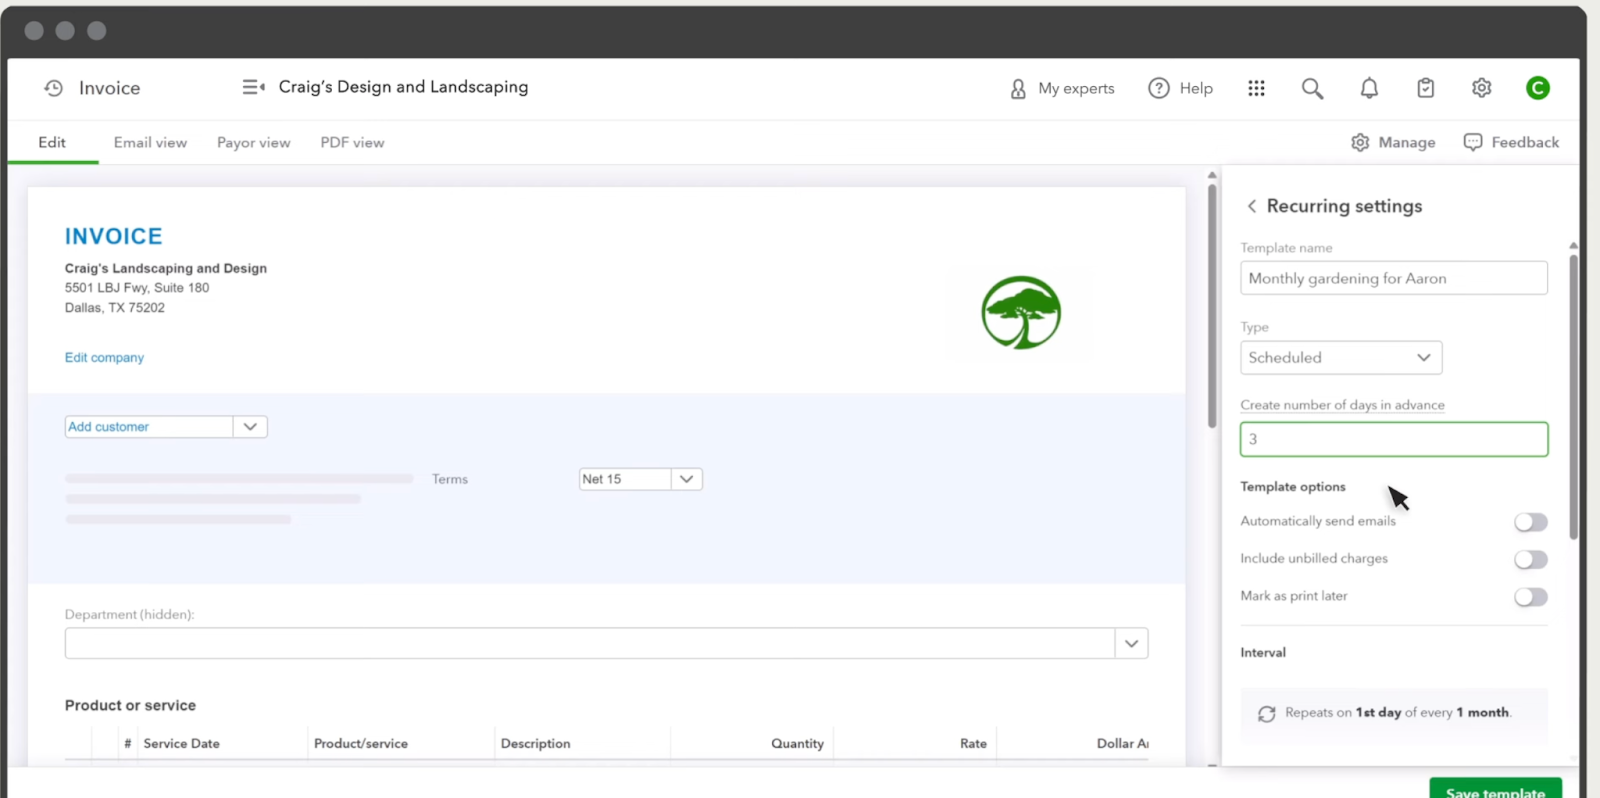Image resolution: width=1600 pixels, height=798 pixels.
Task: Click the Save template button
Action: pos(1495,788)
